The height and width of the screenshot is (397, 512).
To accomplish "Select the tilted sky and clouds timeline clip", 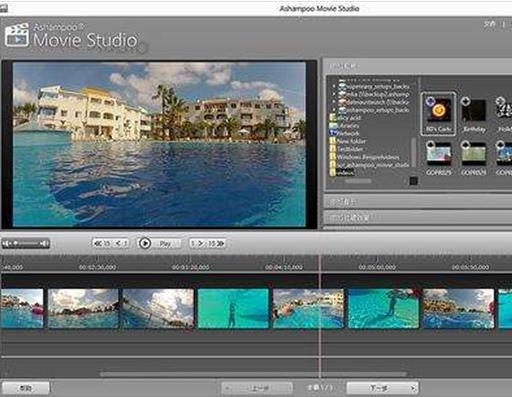I will (158, 309).
